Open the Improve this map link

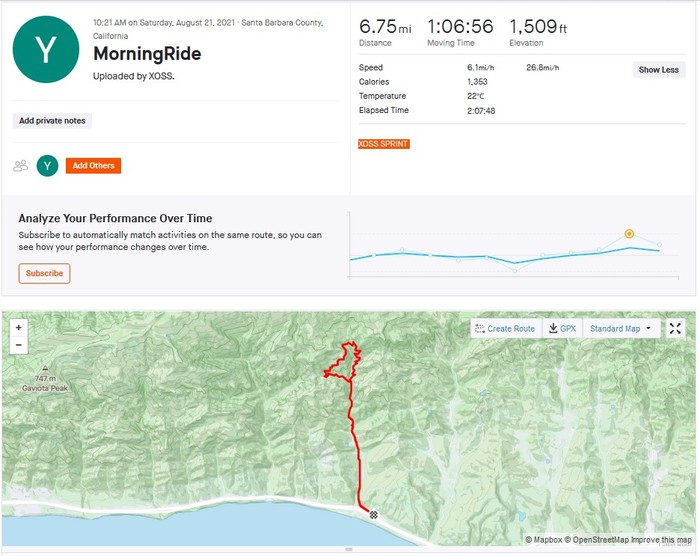[661, 540]
